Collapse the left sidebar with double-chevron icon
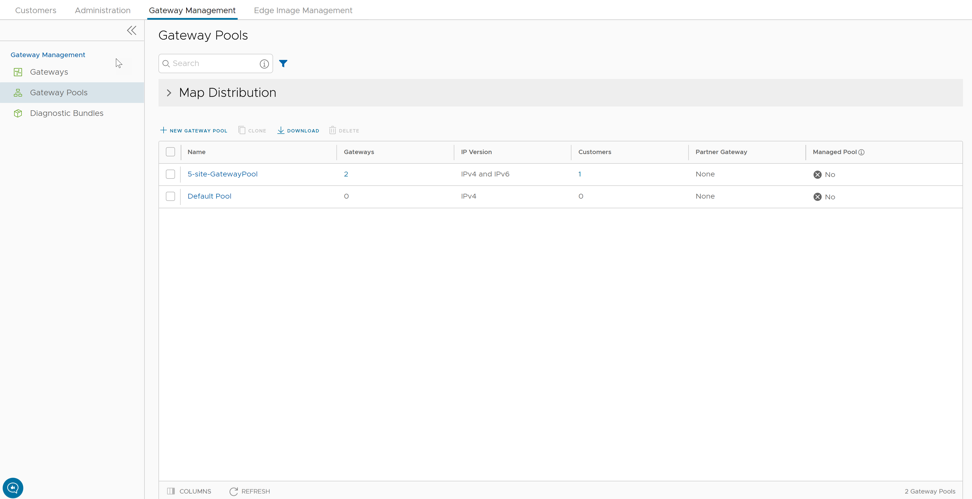This screenshot has width=972, height=499. pyautogui.click(x=131, y=31)
